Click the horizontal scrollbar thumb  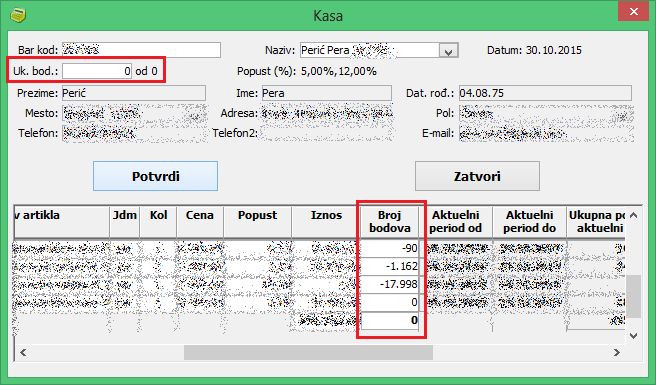[308, 352]
